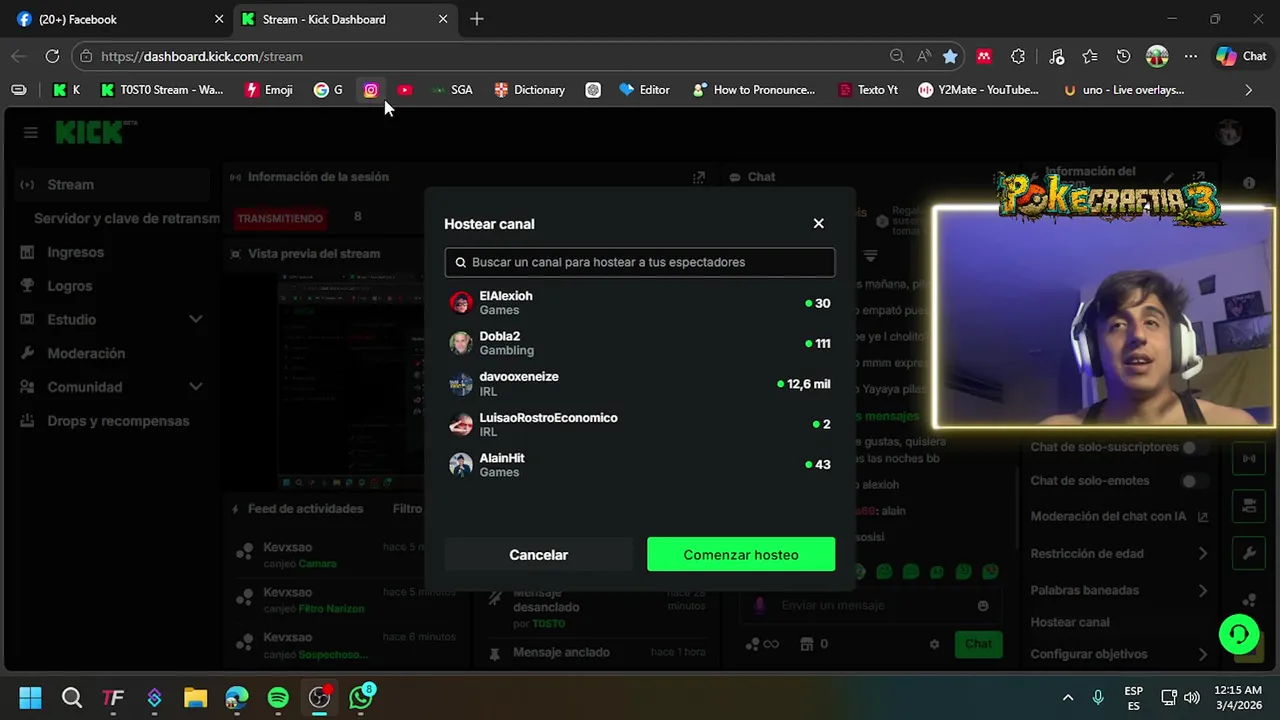
Task: Open WhatsApp from the taskbar
Action: click(361, 697)
